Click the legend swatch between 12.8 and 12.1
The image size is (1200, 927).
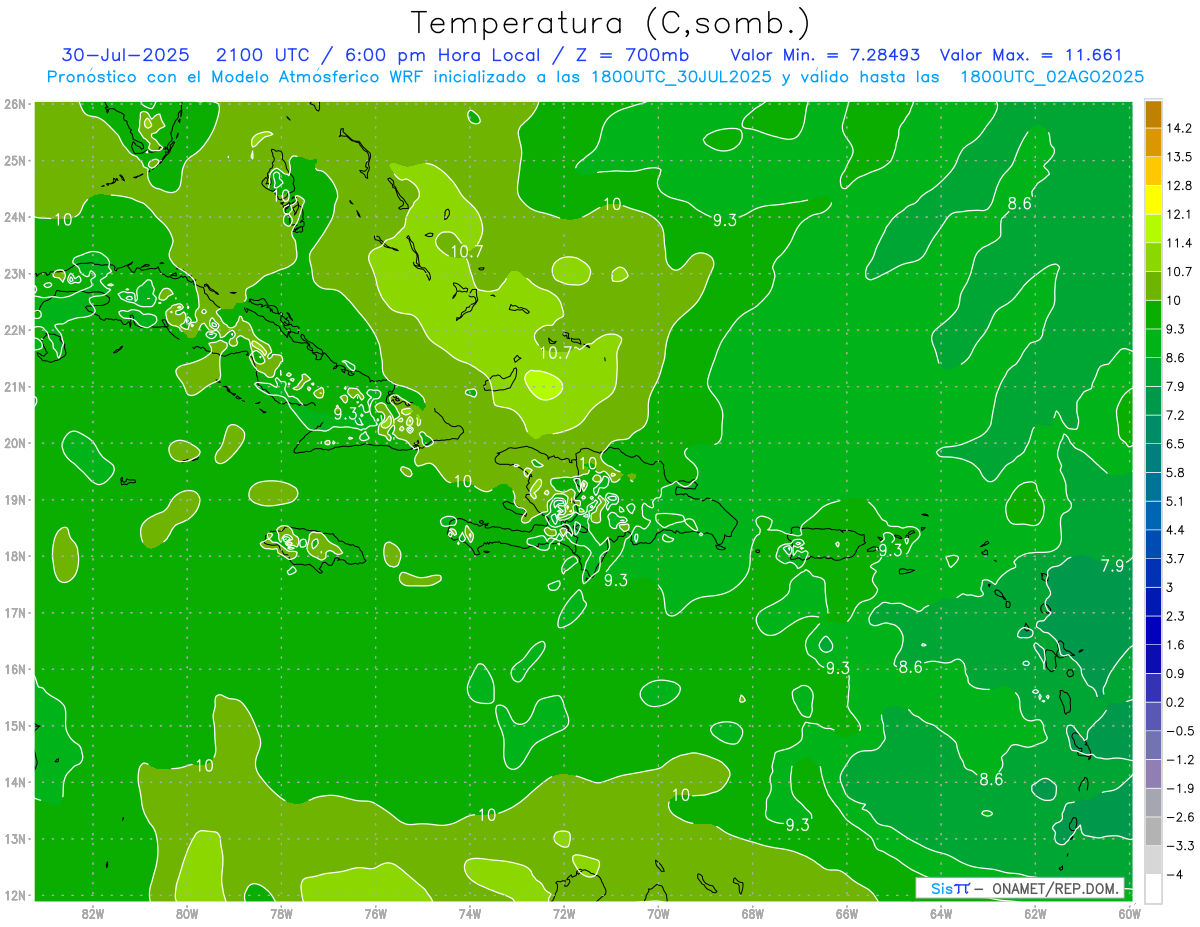point(1153,200)
